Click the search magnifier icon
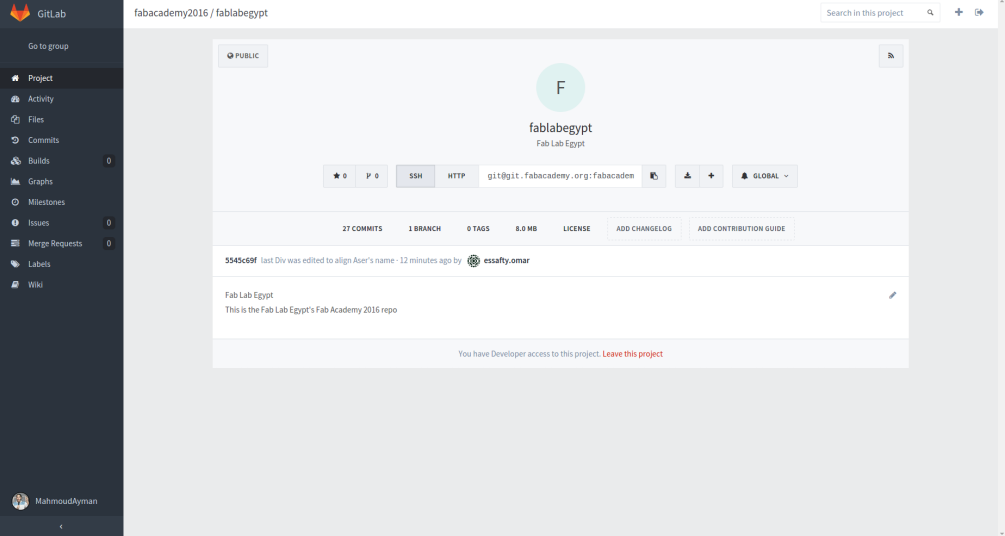The width and height of the screenshot is (1005, 536). click(x=930, y=13)
